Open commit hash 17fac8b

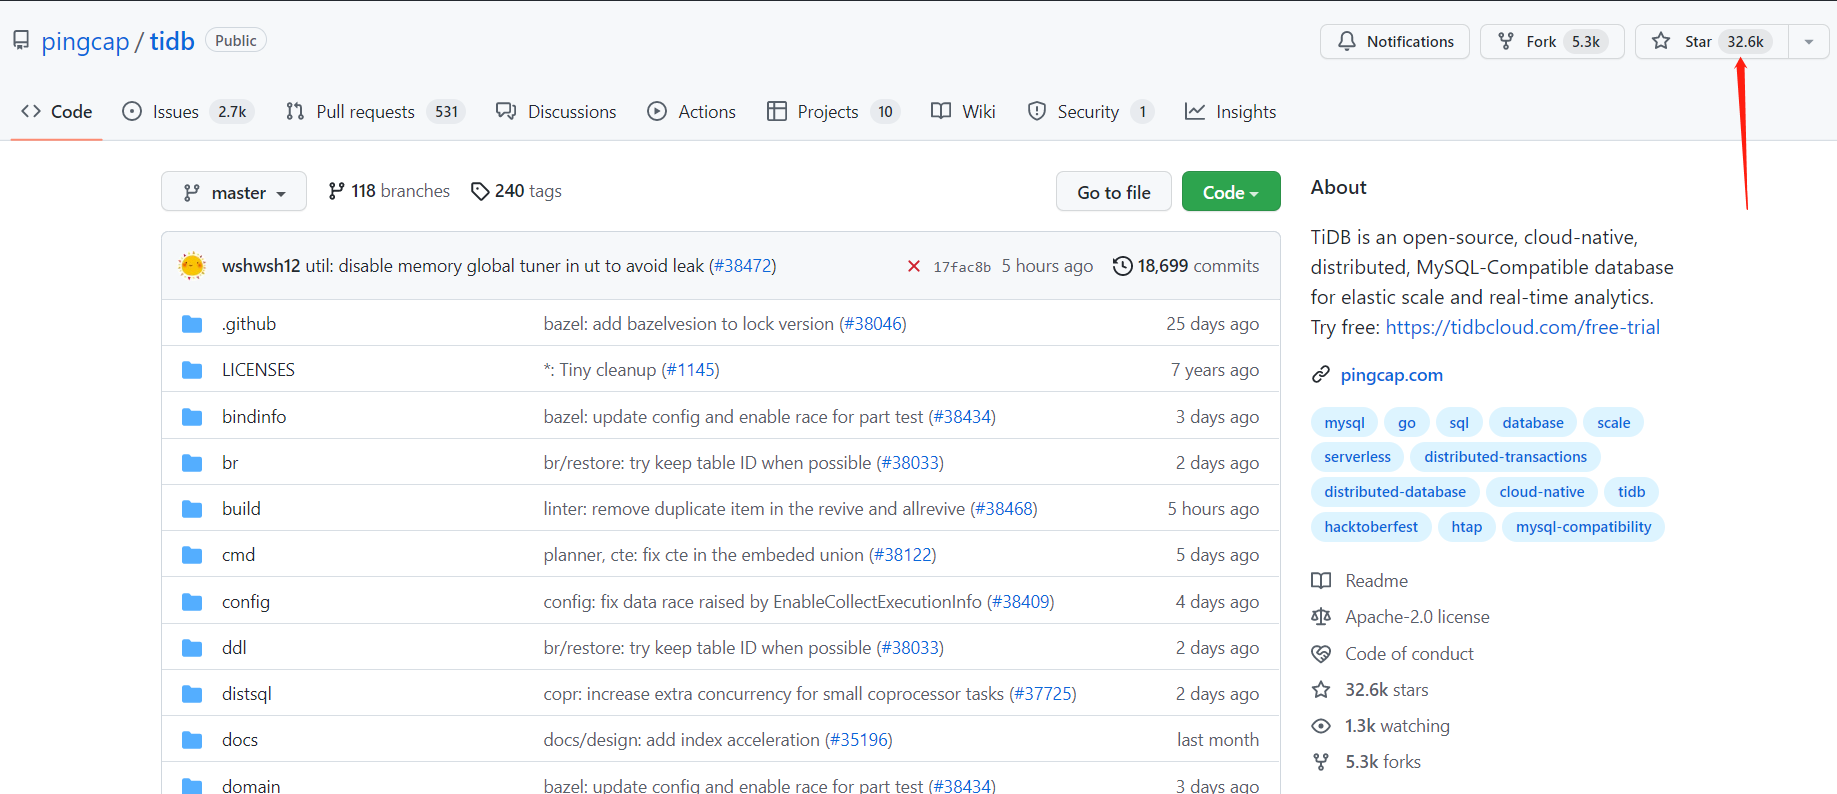[x=962, y=267]
